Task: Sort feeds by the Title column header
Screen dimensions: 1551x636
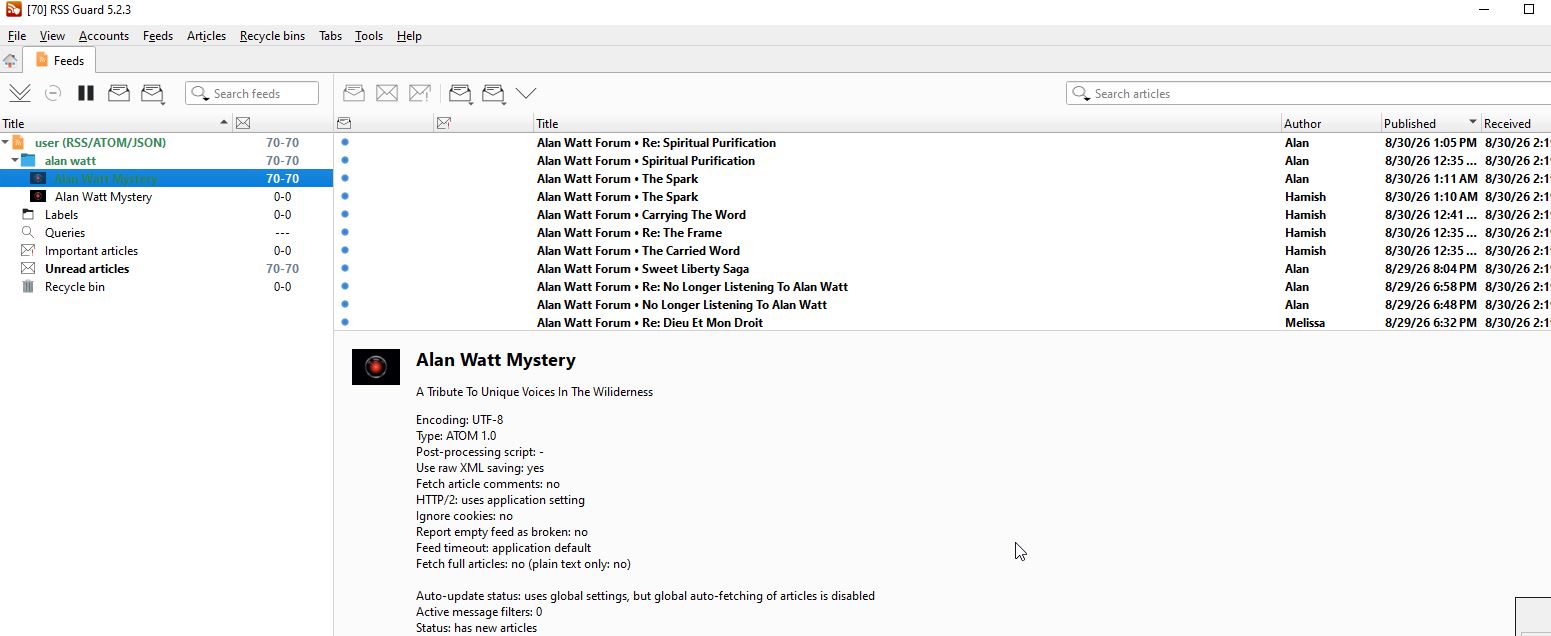Action: (116, 123)
